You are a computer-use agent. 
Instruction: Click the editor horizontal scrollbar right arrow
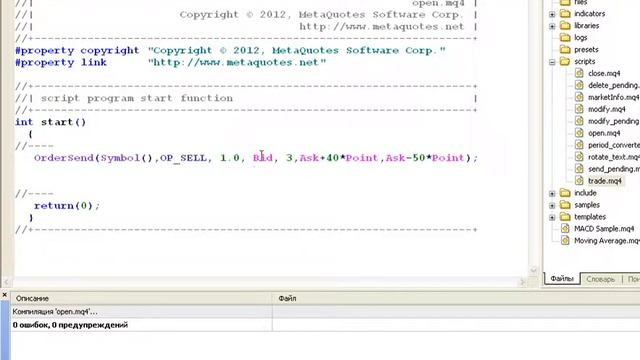522,282
